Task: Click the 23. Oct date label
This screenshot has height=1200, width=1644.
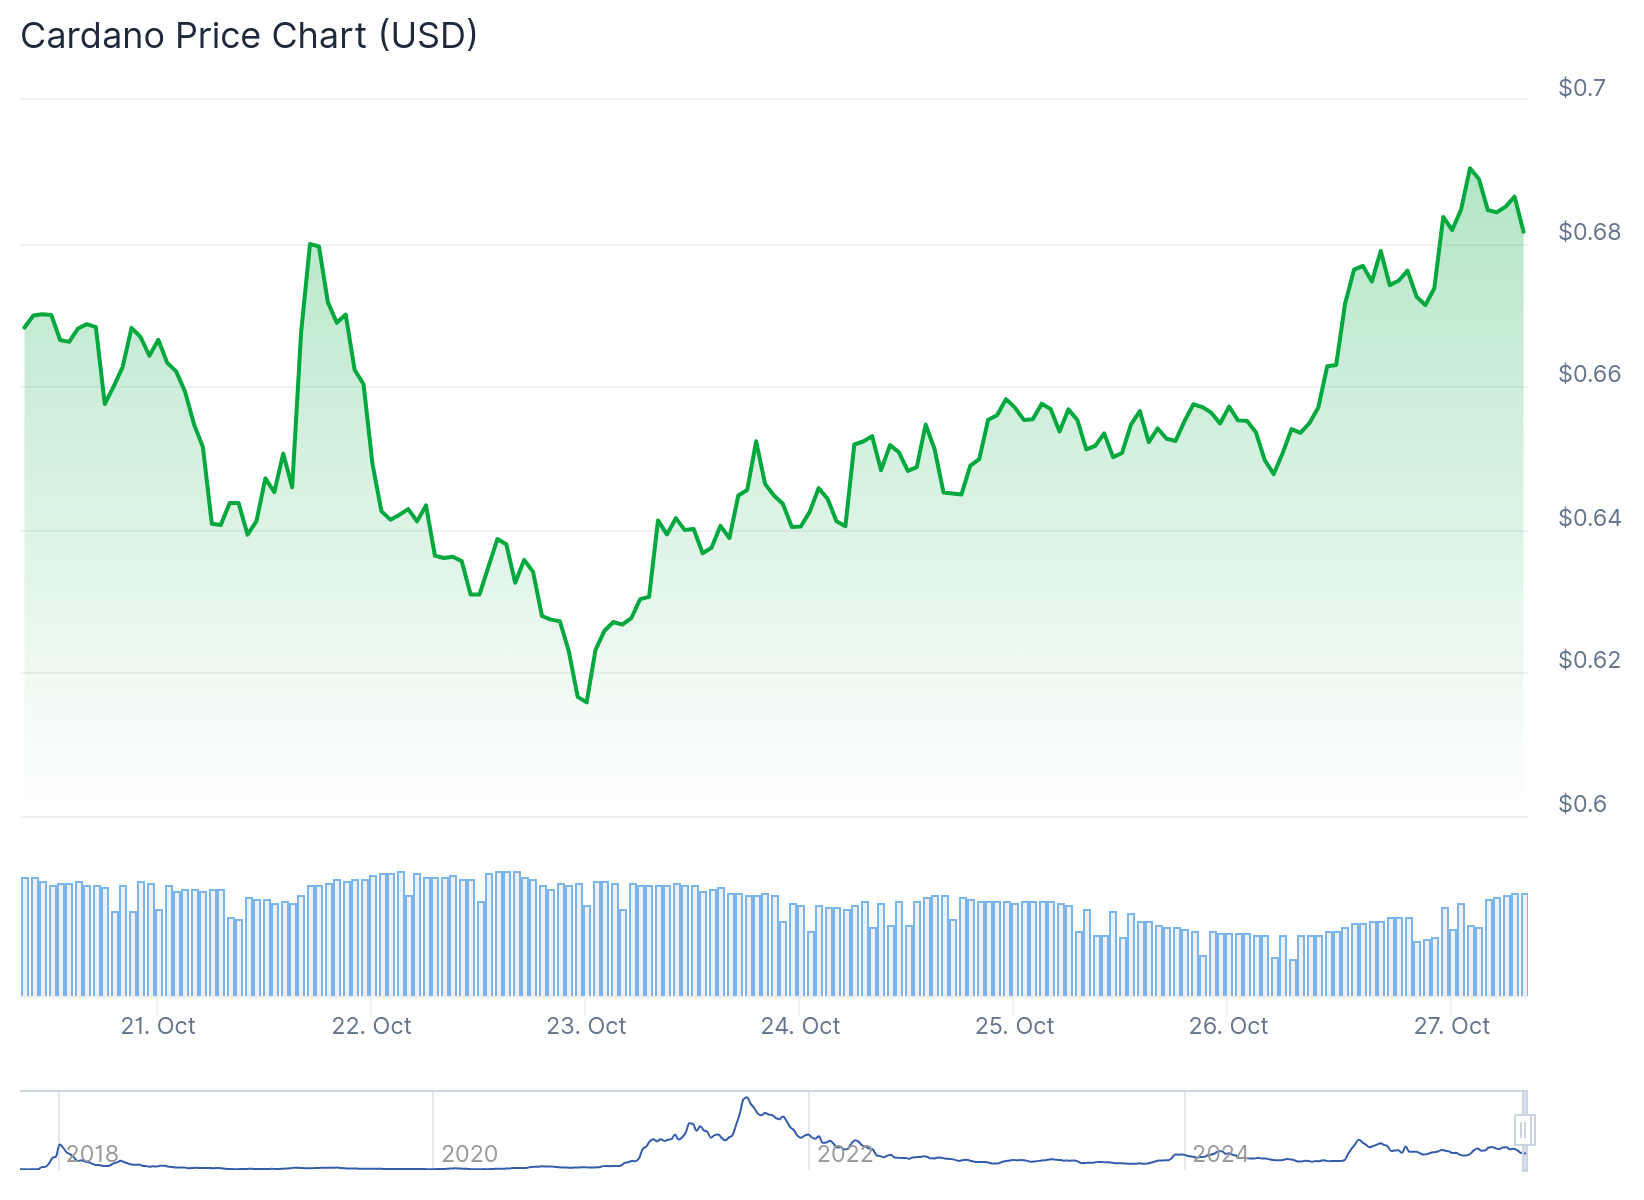Action: [x=586, y=1026]
